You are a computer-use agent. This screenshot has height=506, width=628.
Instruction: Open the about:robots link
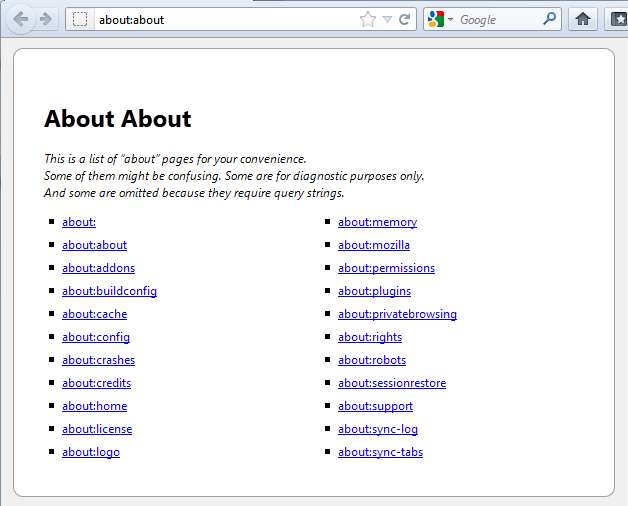(372, 360)
